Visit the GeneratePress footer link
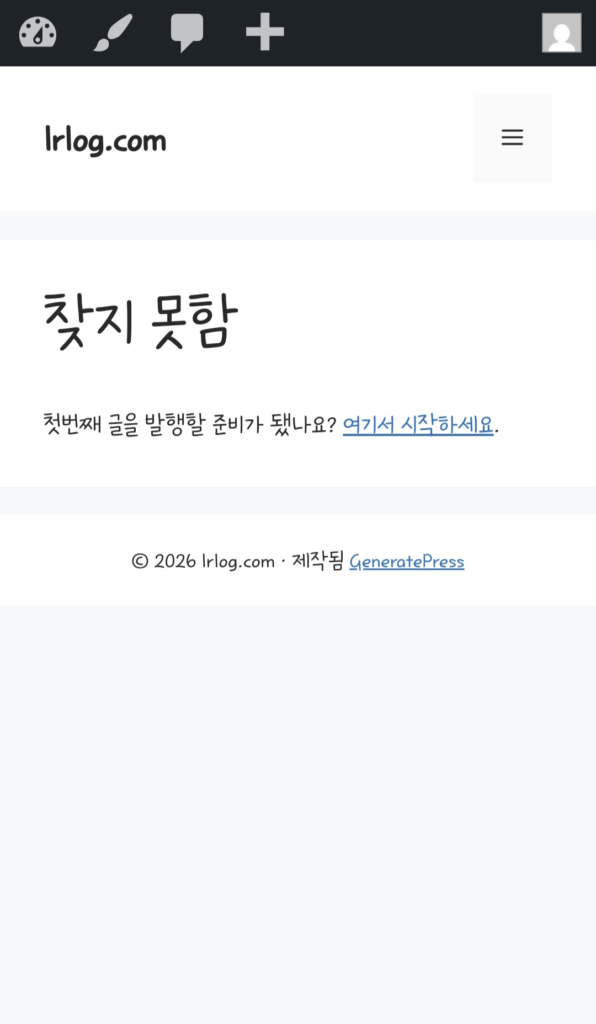The height and width of the screenshot is (1024, 596). [407, 562]
